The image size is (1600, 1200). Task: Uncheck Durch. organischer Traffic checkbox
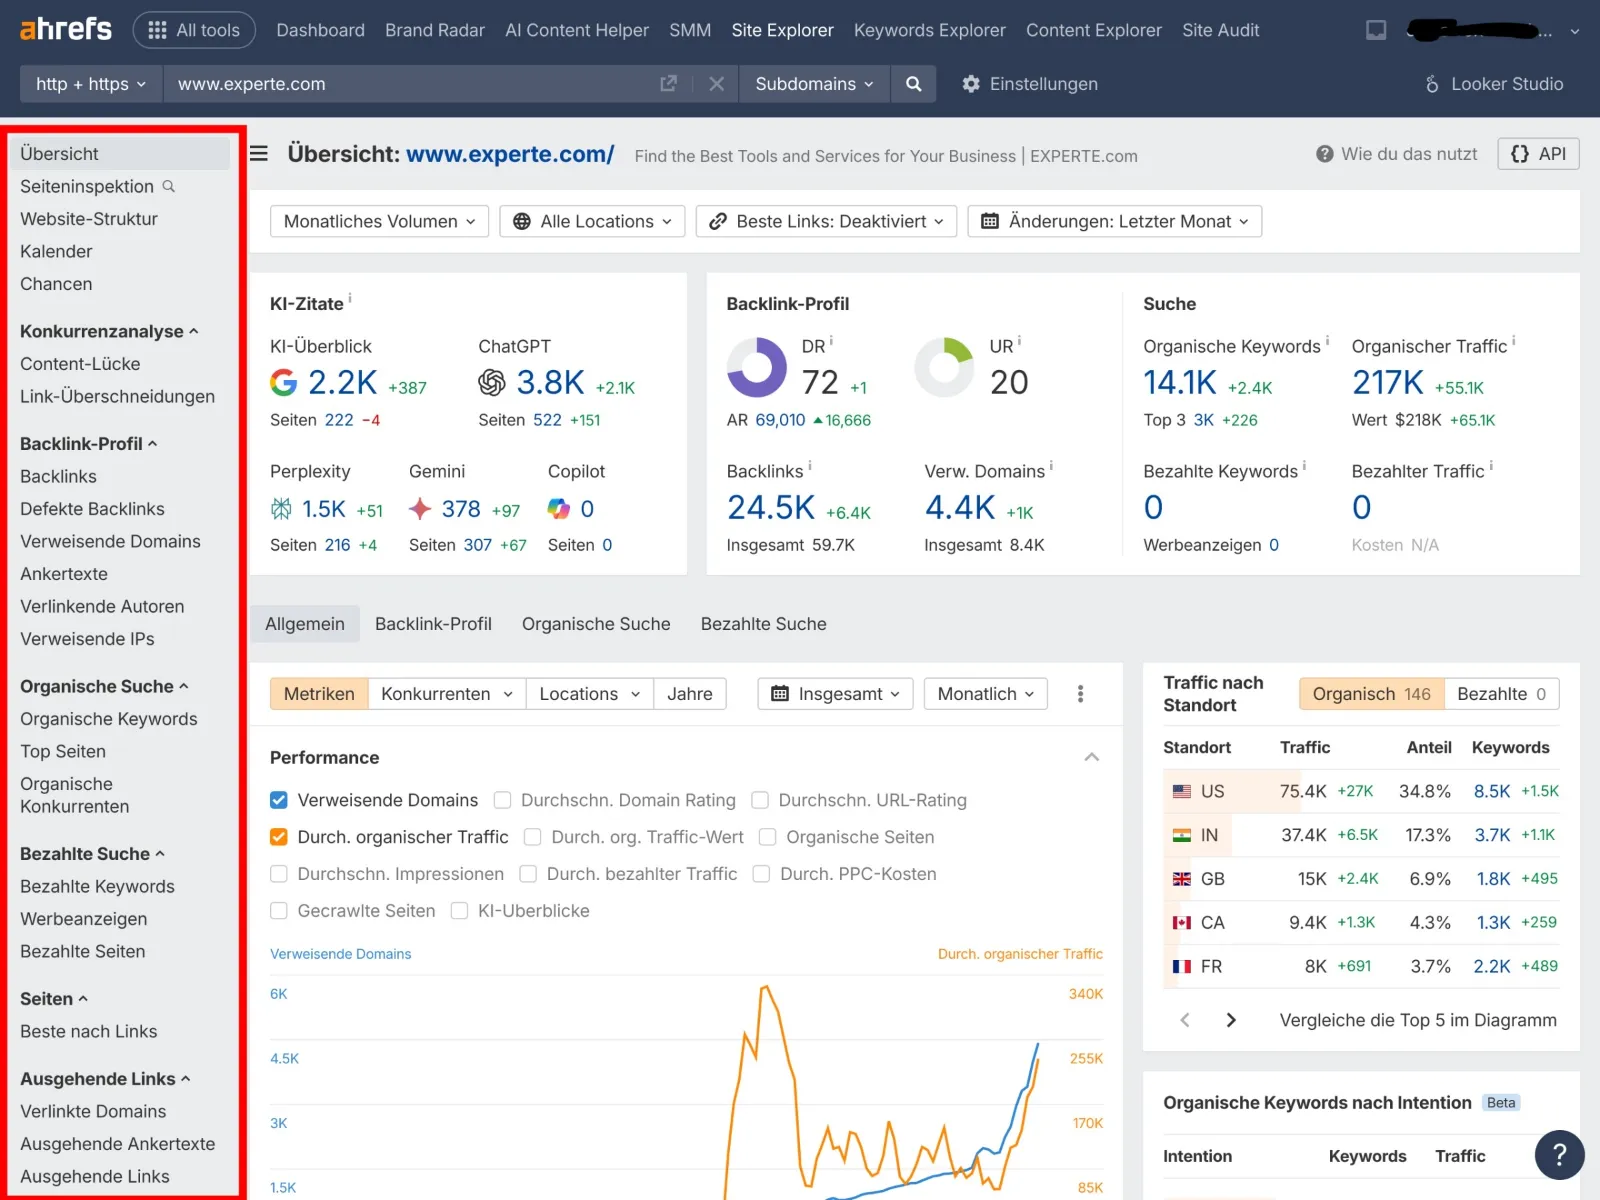(x=279, y=837)
